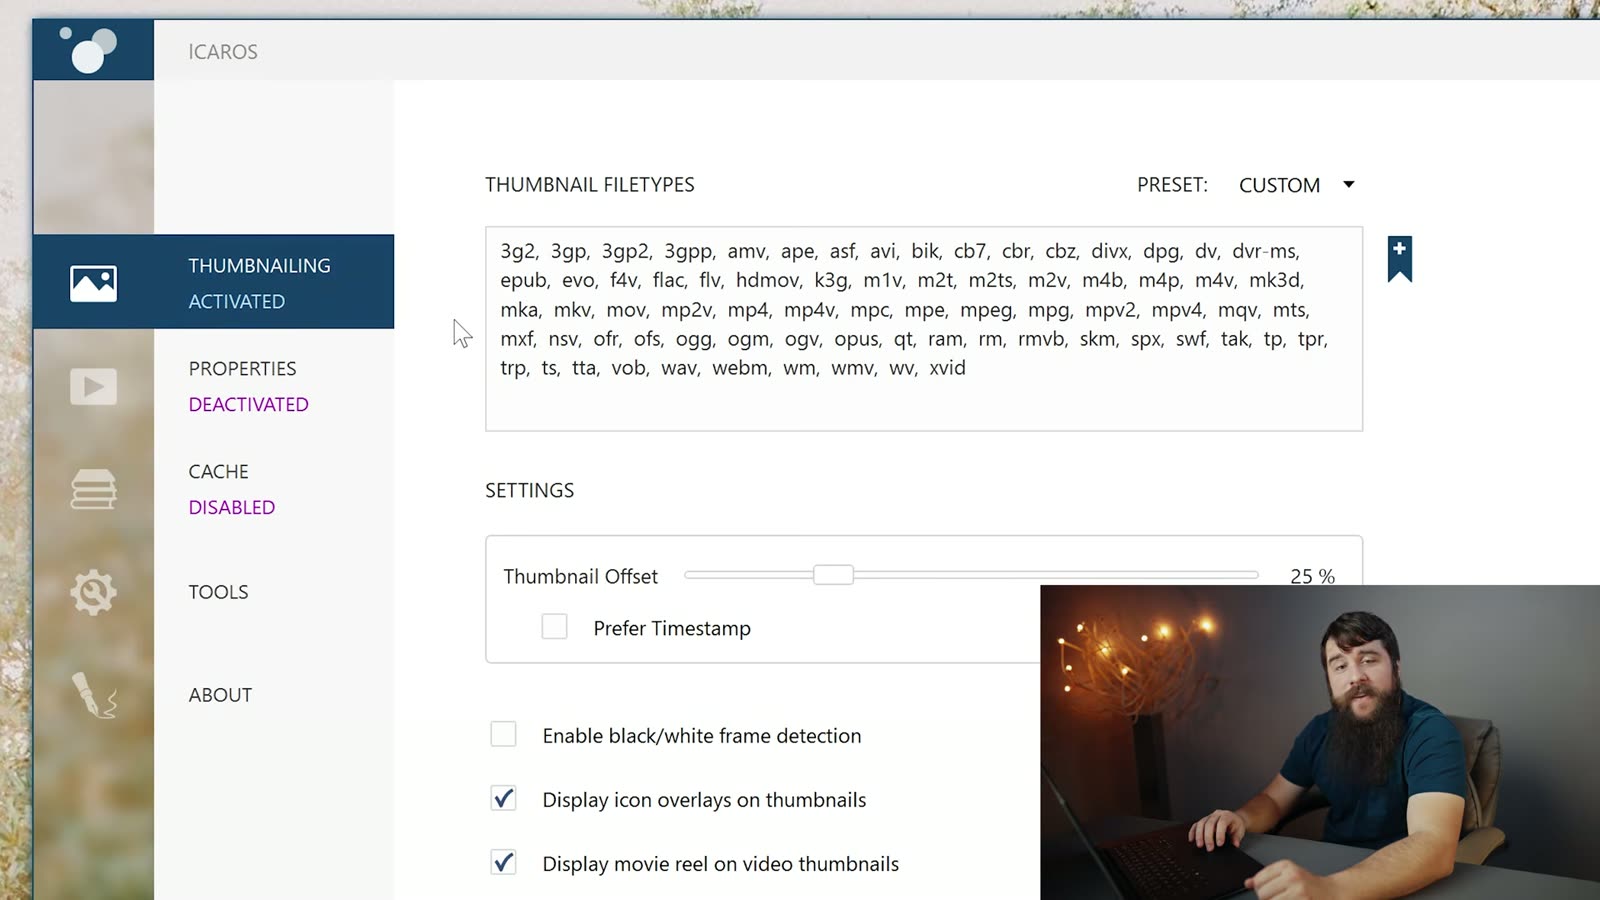Open the Cache stack icon
The height and width of the screenshot is (900, 1600).
[93, 489]
